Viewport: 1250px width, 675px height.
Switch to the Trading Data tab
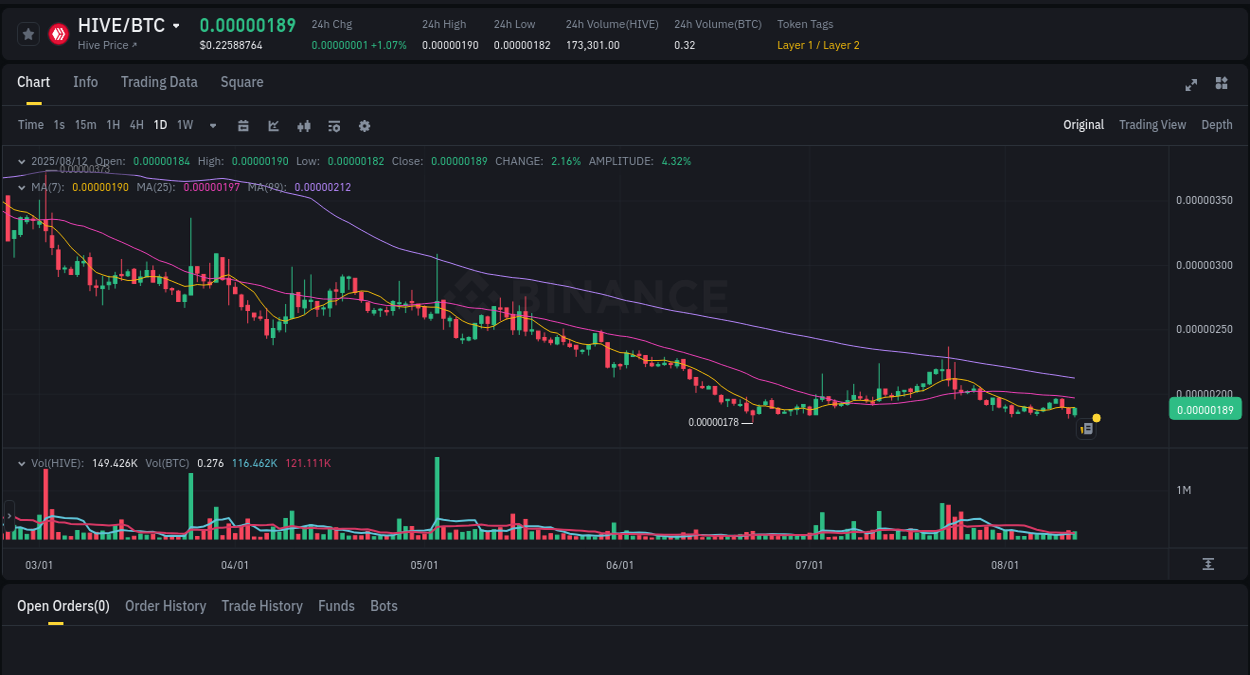(x=159, y=82)
